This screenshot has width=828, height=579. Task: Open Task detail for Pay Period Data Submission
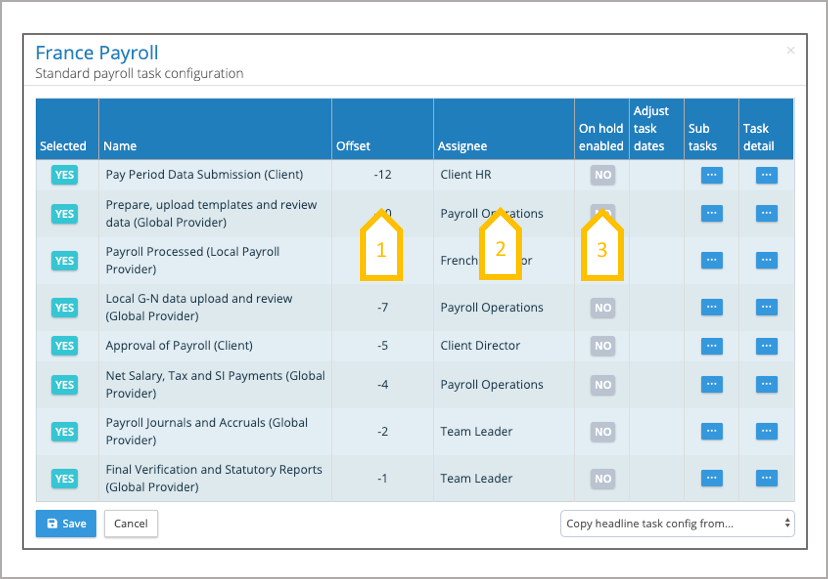766,175
